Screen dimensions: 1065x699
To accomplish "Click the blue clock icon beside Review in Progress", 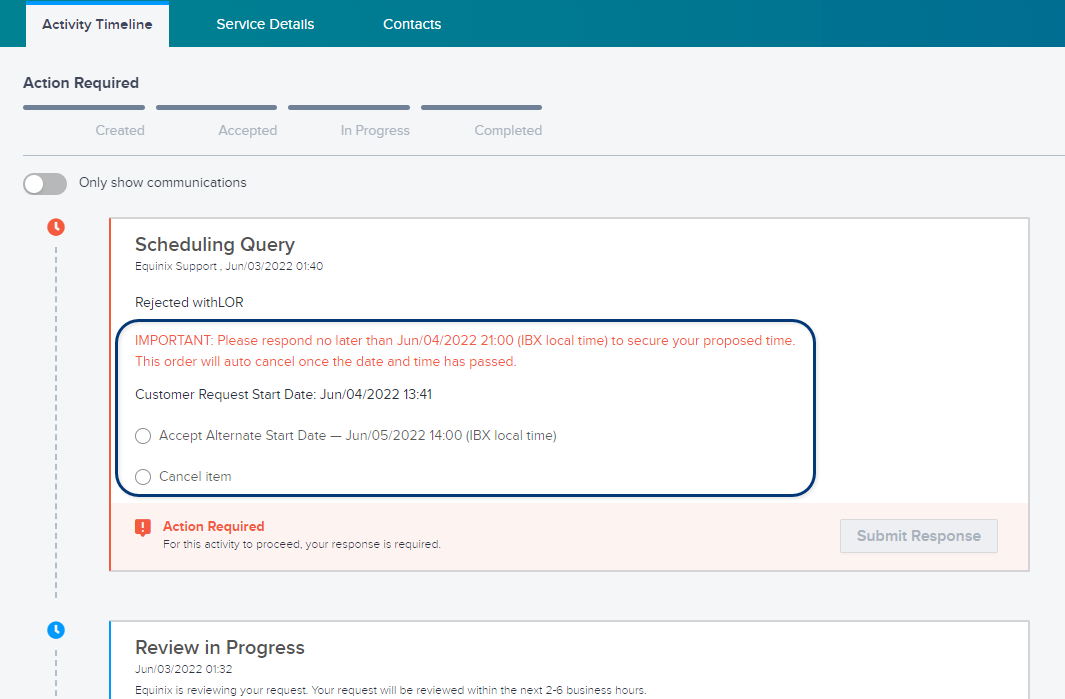I will pos(56,630).
